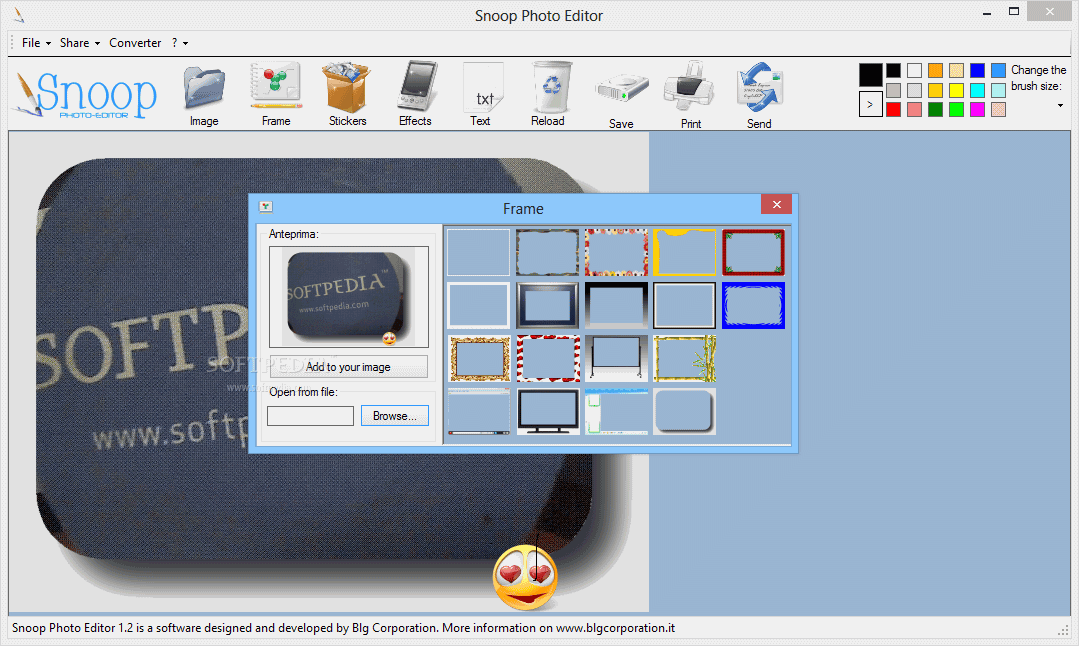Pick the cyan color swatch
The height and width of the screenshot is (646, 1079).
tap(977, 90)
